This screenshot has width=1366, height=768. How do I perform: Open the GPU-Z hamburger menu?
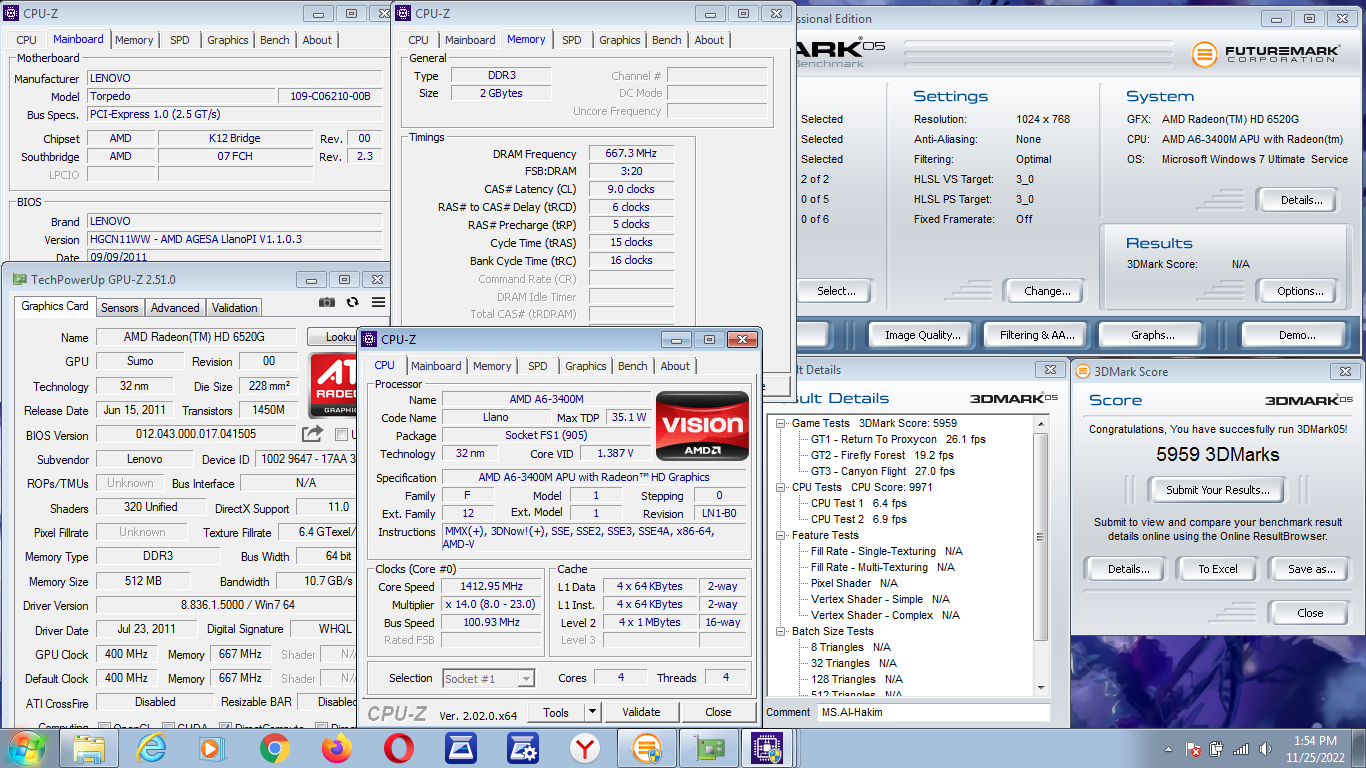pos(379,302)
